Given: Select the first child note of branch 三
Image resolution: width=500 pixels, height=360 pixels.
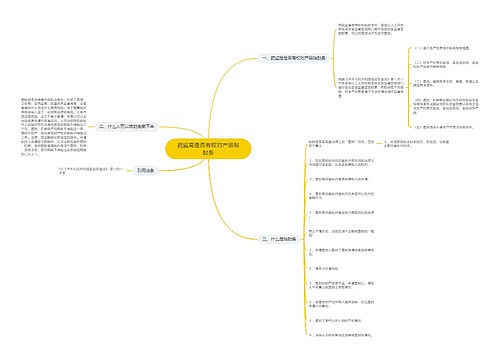Looking at the screenshot, I should tap(341, 144).
